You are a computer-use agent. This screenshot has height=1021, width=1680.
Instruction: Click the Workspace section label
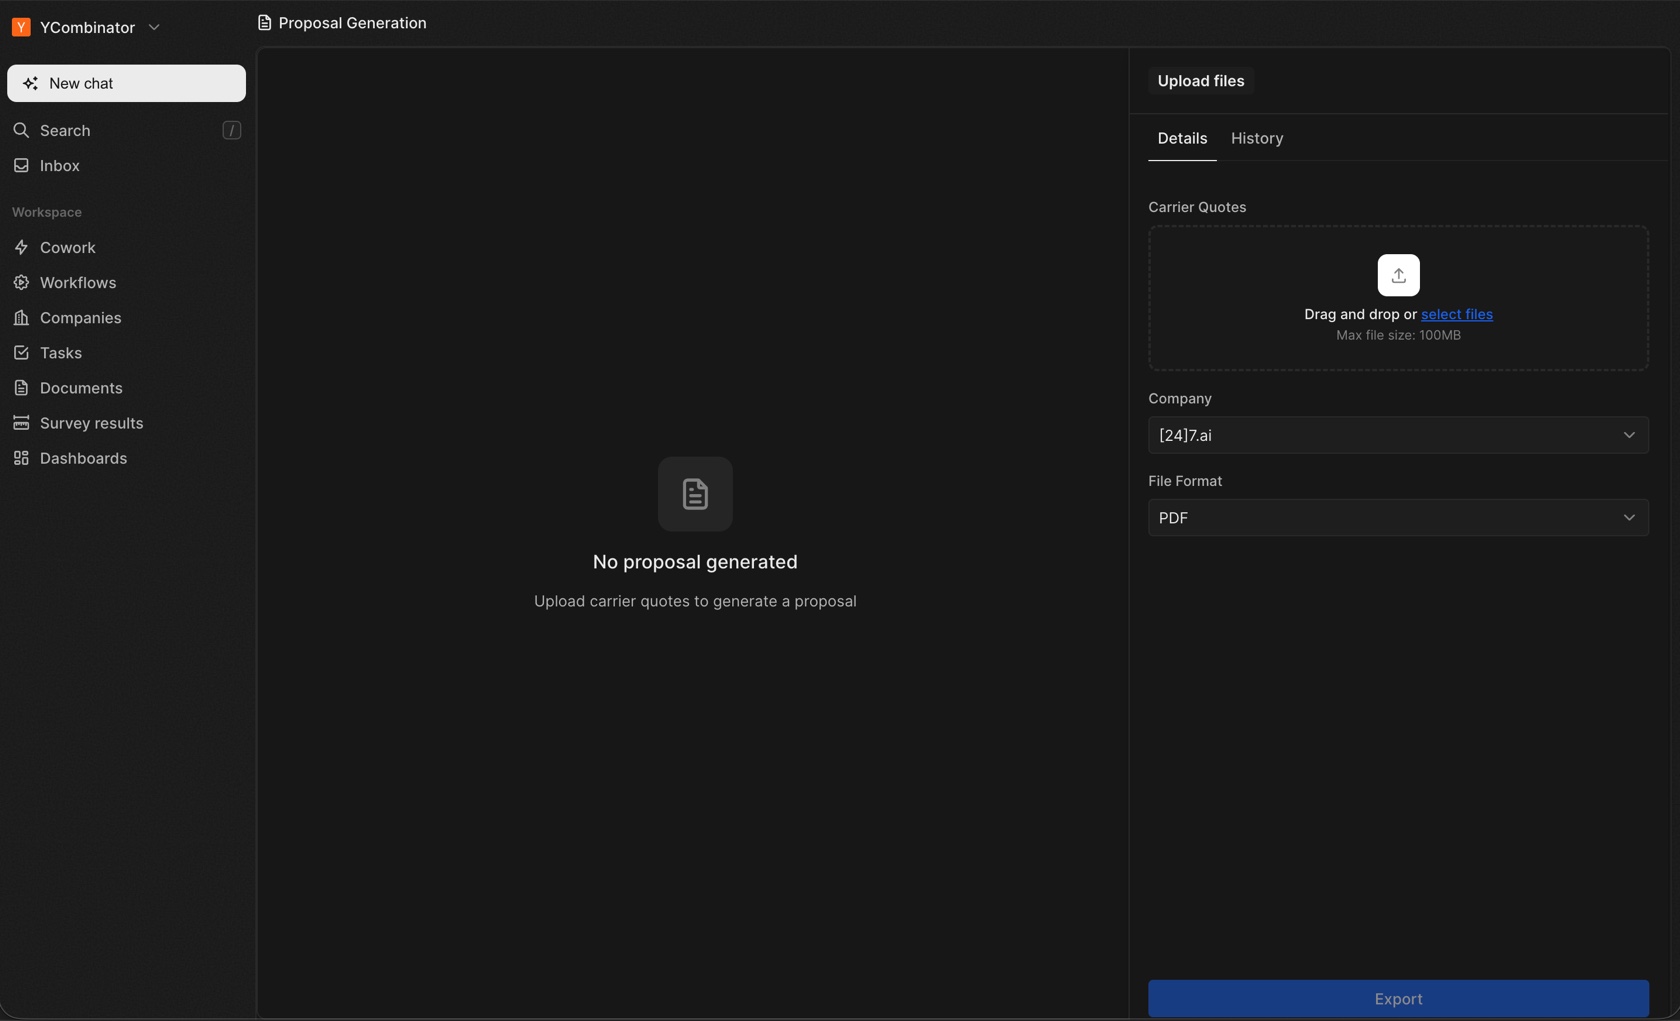(x=47, y=212)
